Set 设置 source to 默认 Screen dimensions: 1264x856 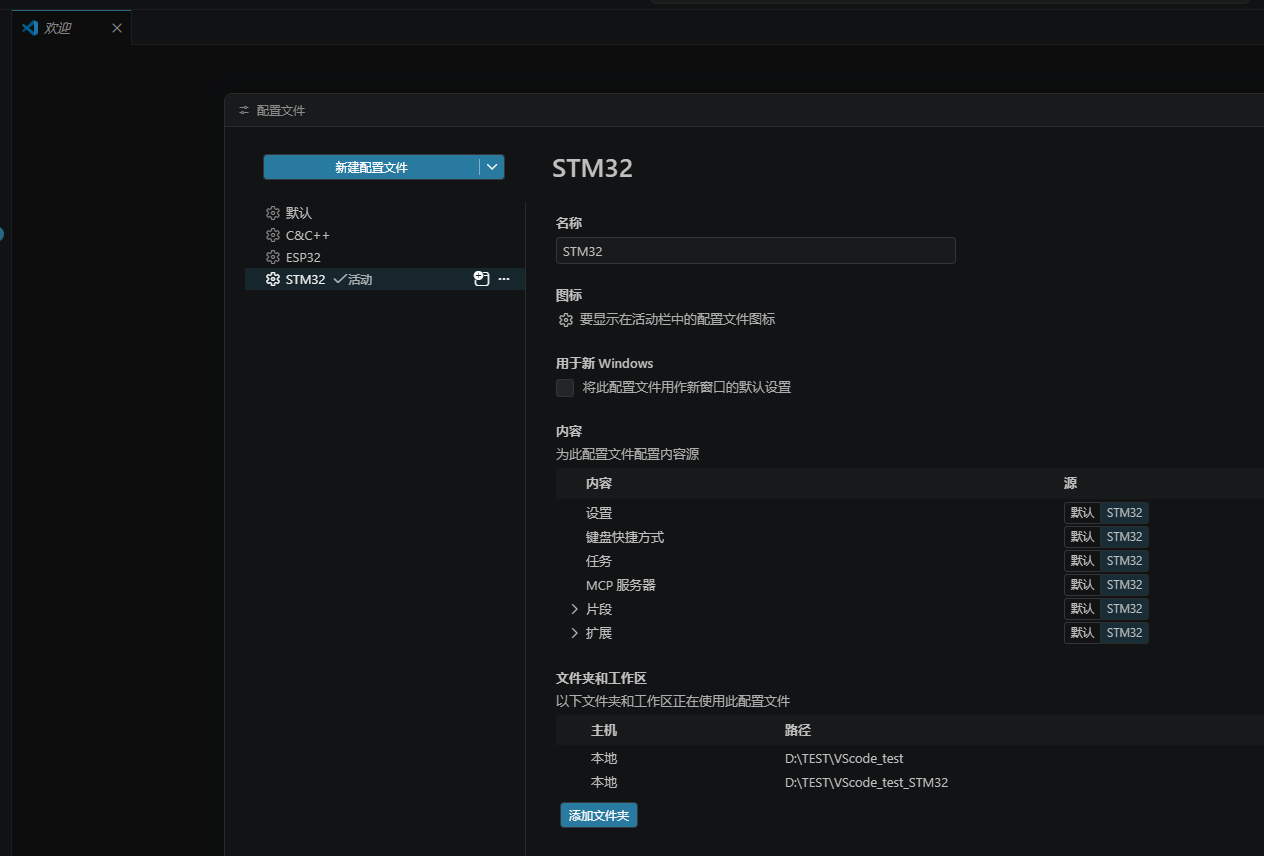[x=1082, y=513]
